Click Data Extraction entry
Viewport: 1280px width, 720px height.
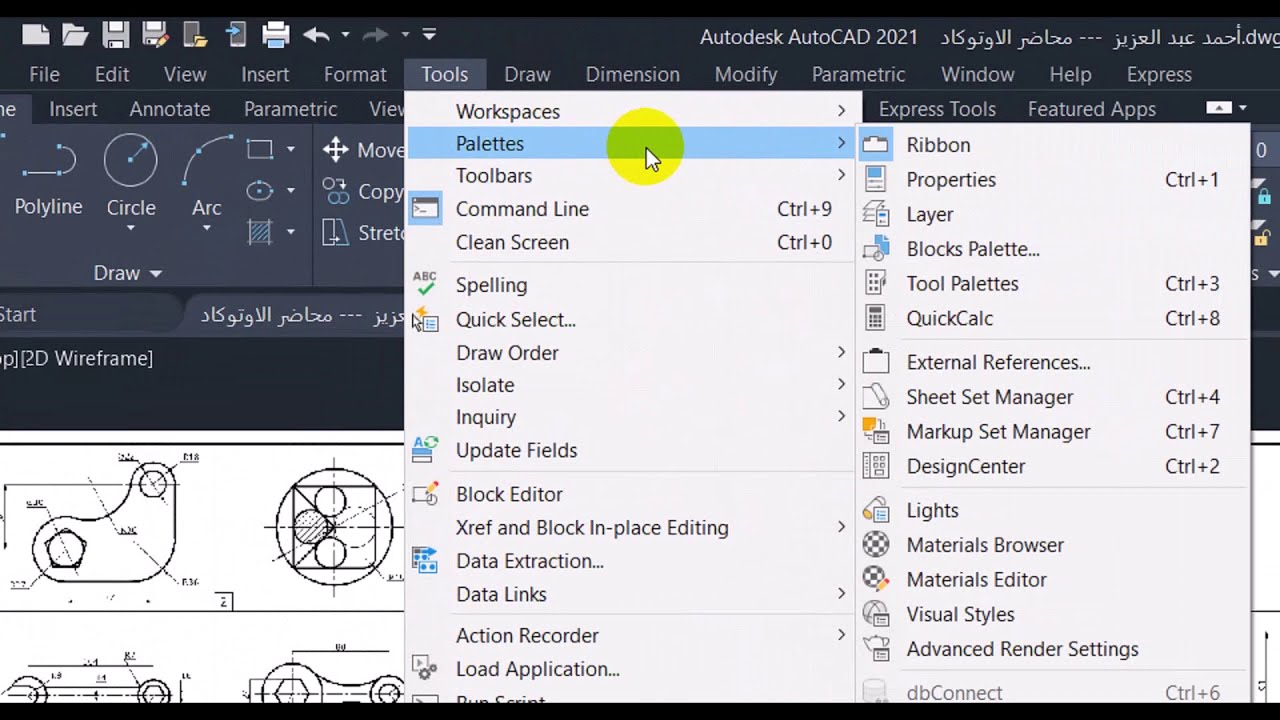point(630,561)
